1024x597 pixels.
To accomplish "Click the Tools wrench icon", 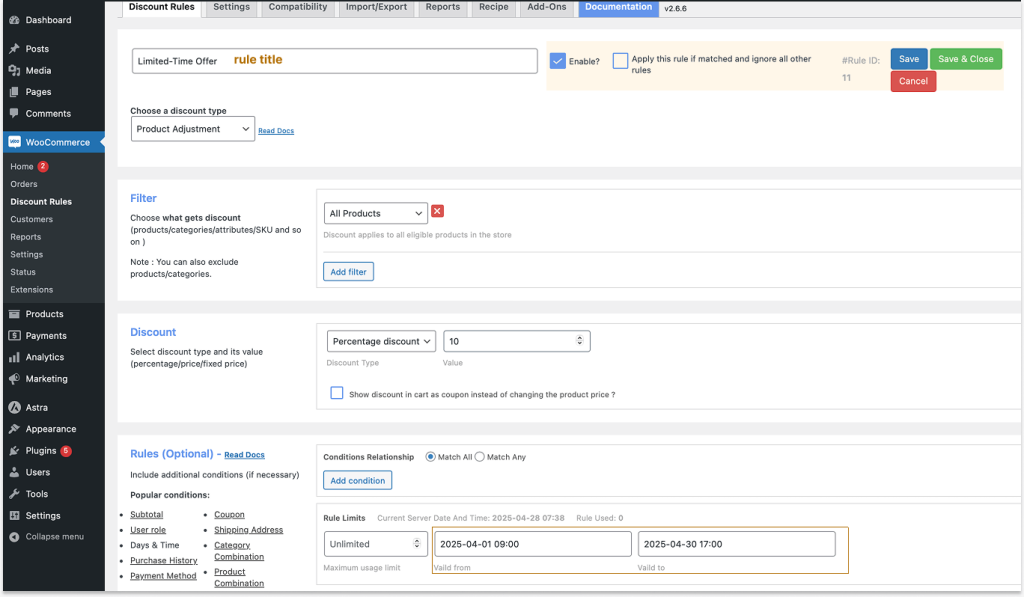I will tap(14, 494).
